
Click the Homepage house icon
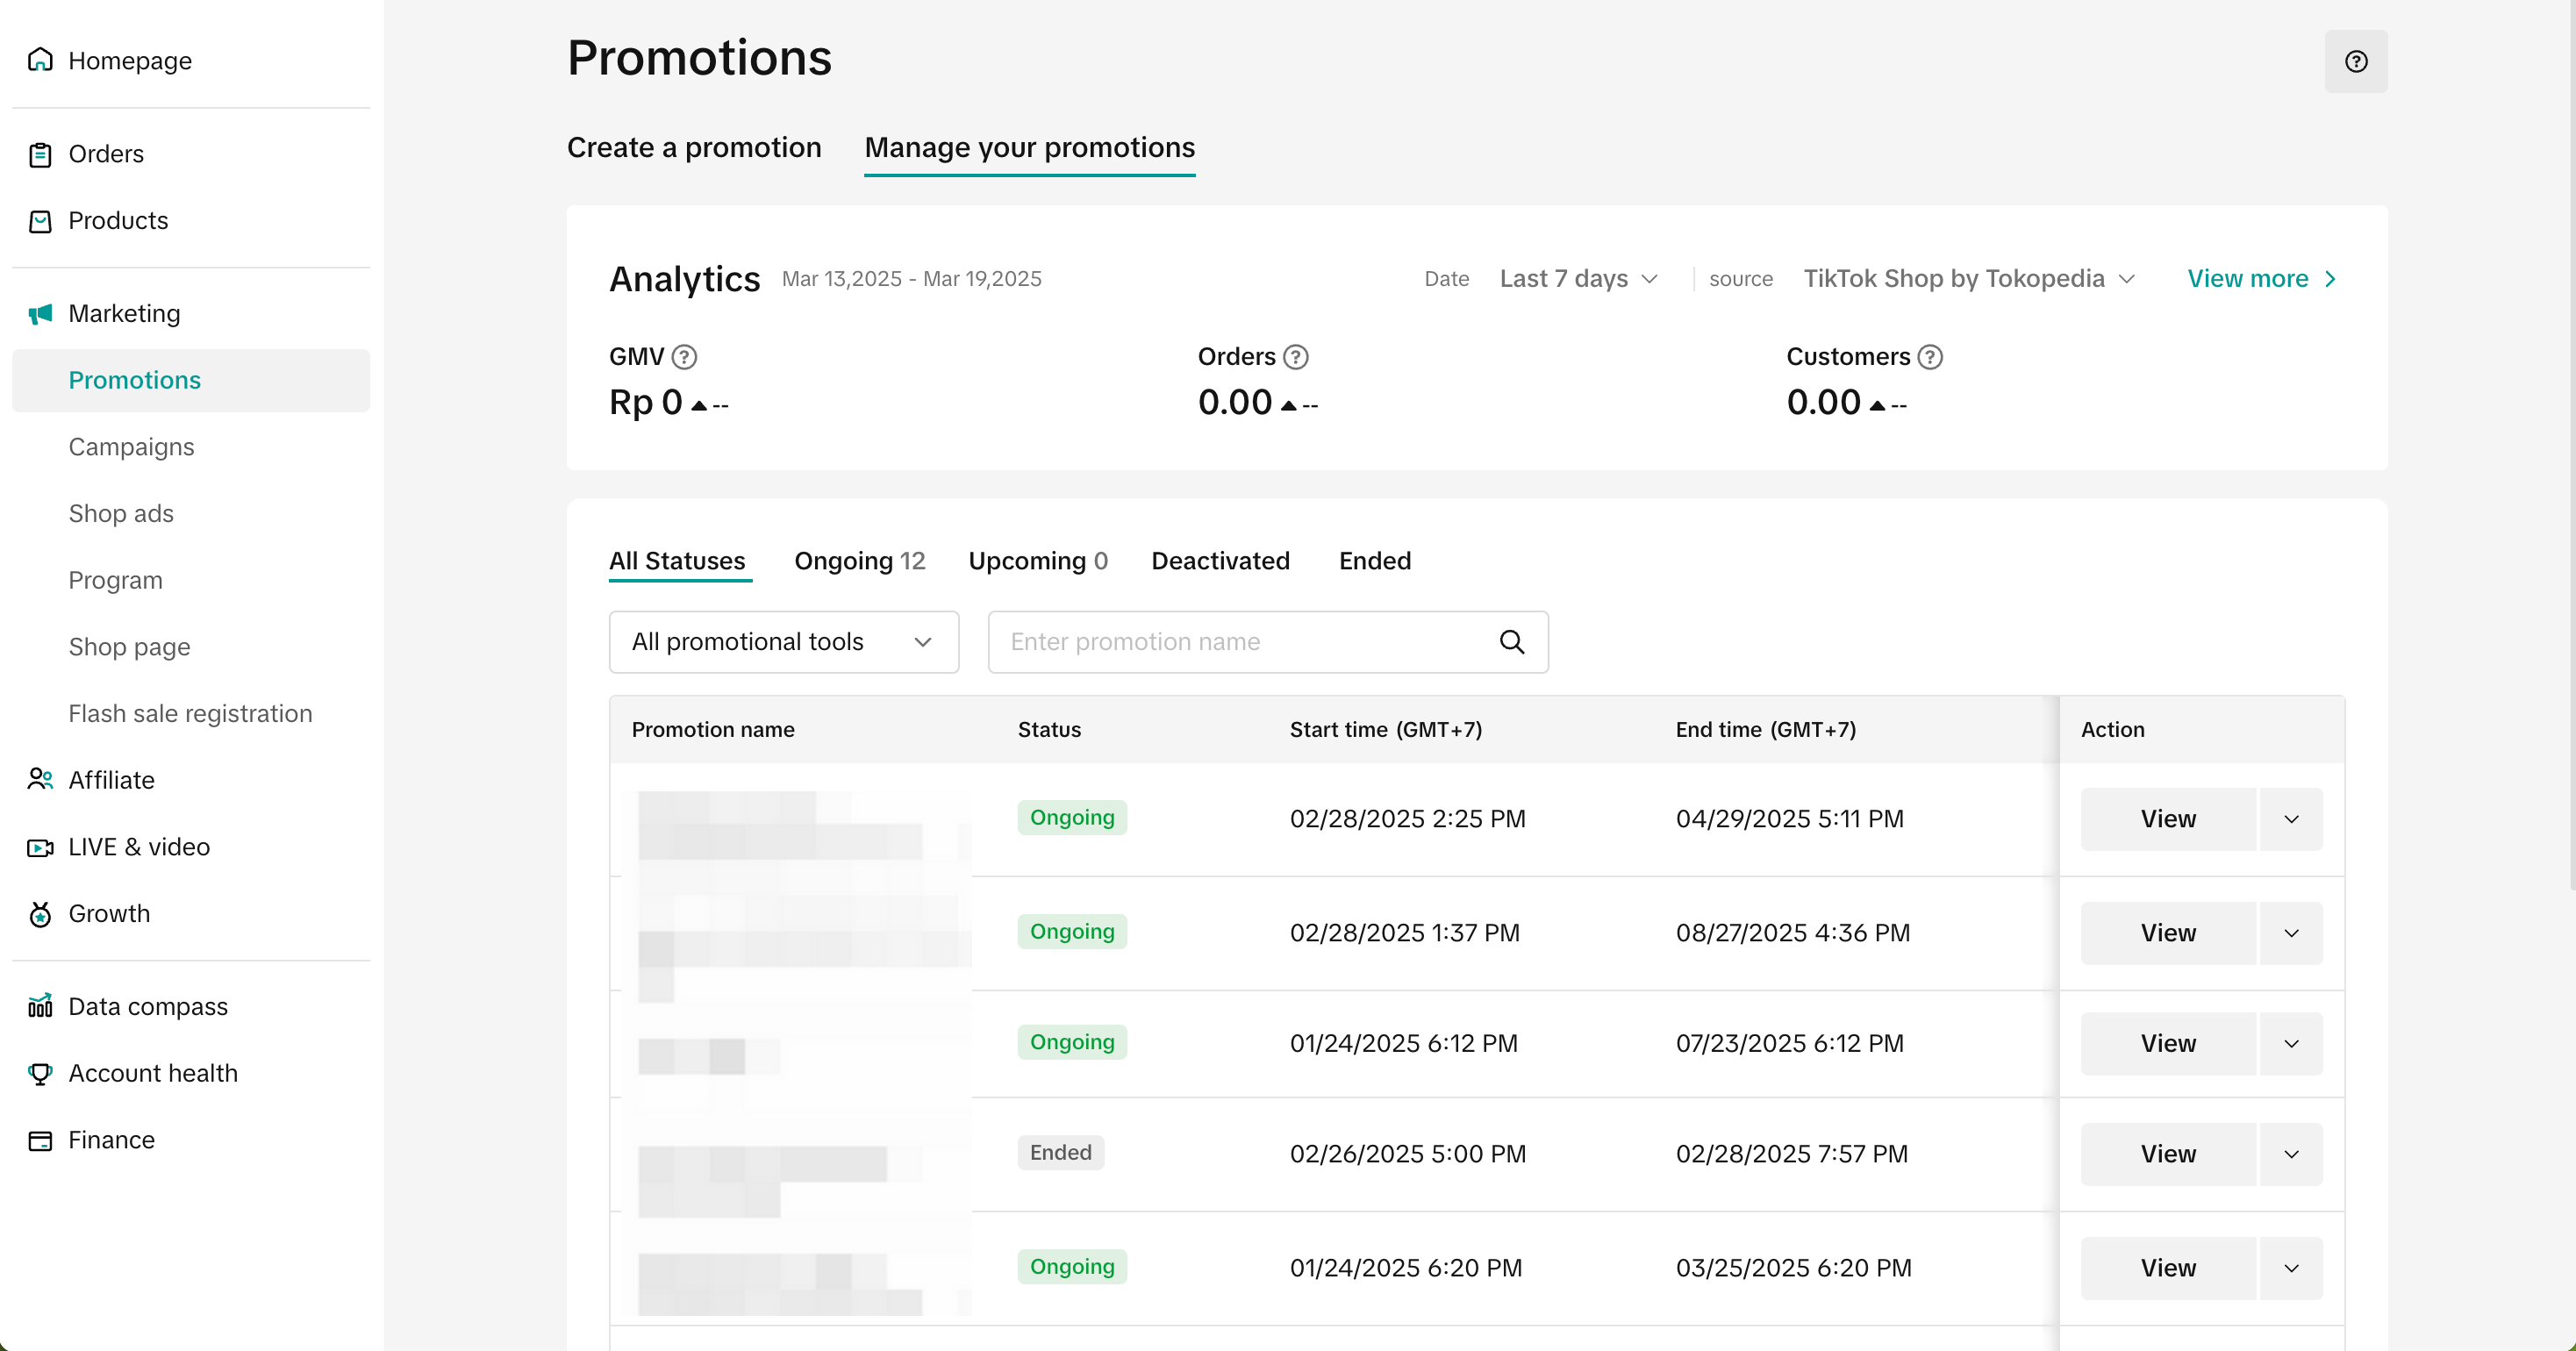[40, 60]
